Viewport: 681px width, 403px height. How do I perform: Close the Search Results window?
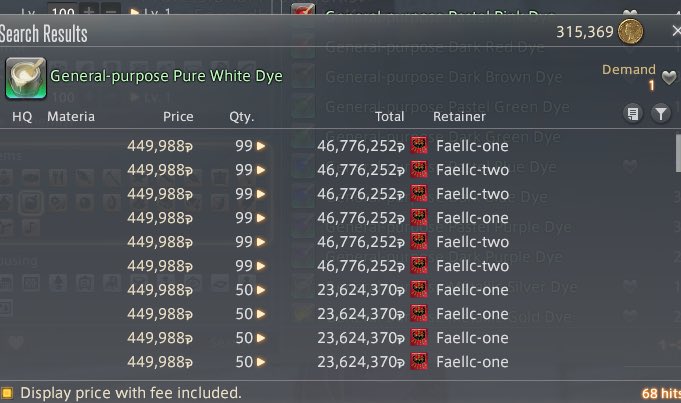pyautogui.click(x=676, y=31)
